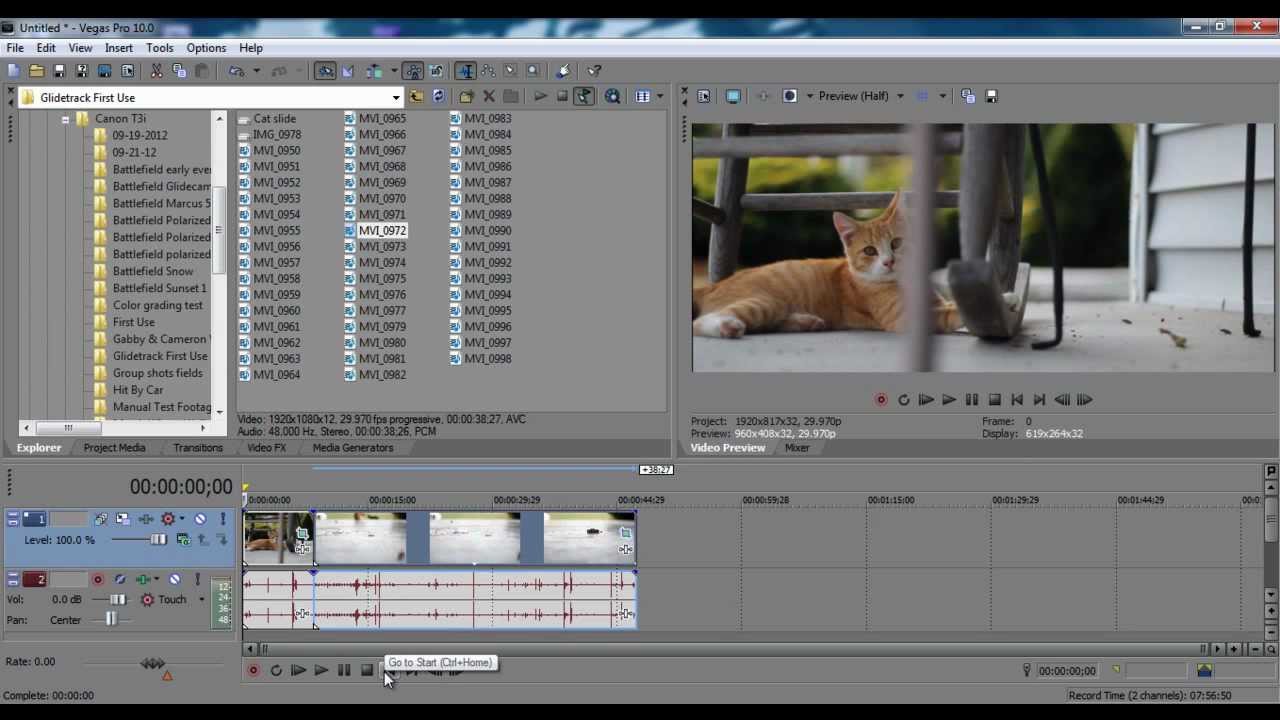Open the Insert menu
The height and width of the screenshot is (720, 1280).
pyautogui.click(x=118, y=48)
